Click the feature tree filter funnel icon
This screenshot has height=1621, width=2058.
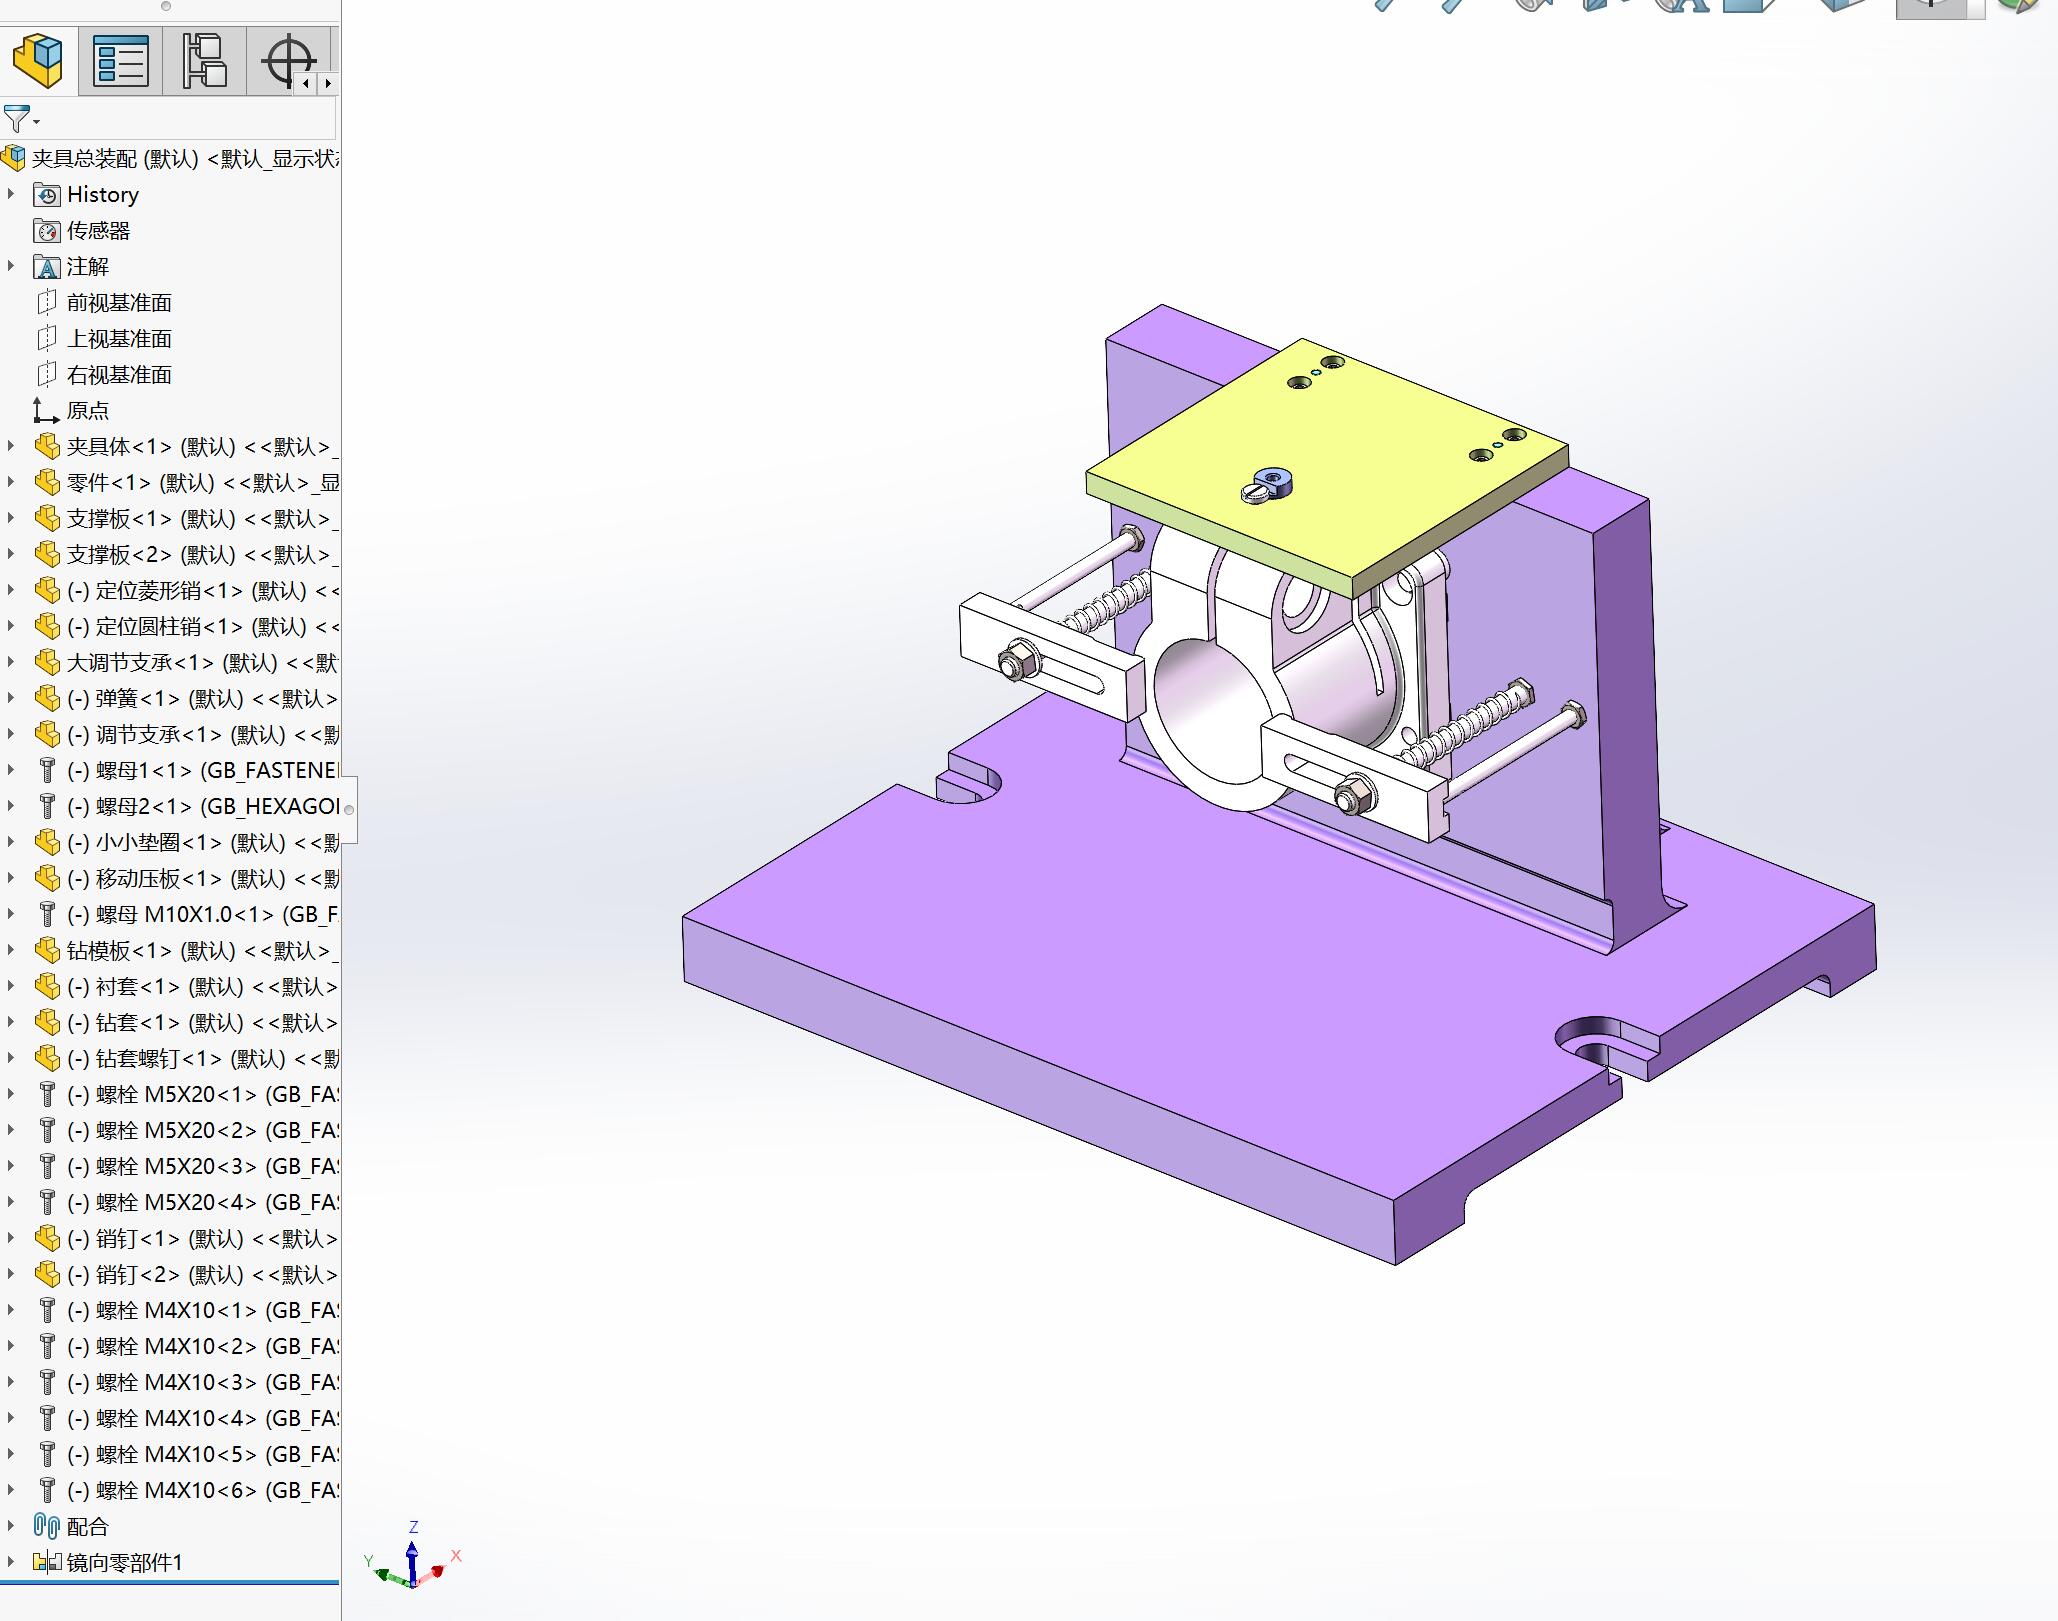pos(17,119)
